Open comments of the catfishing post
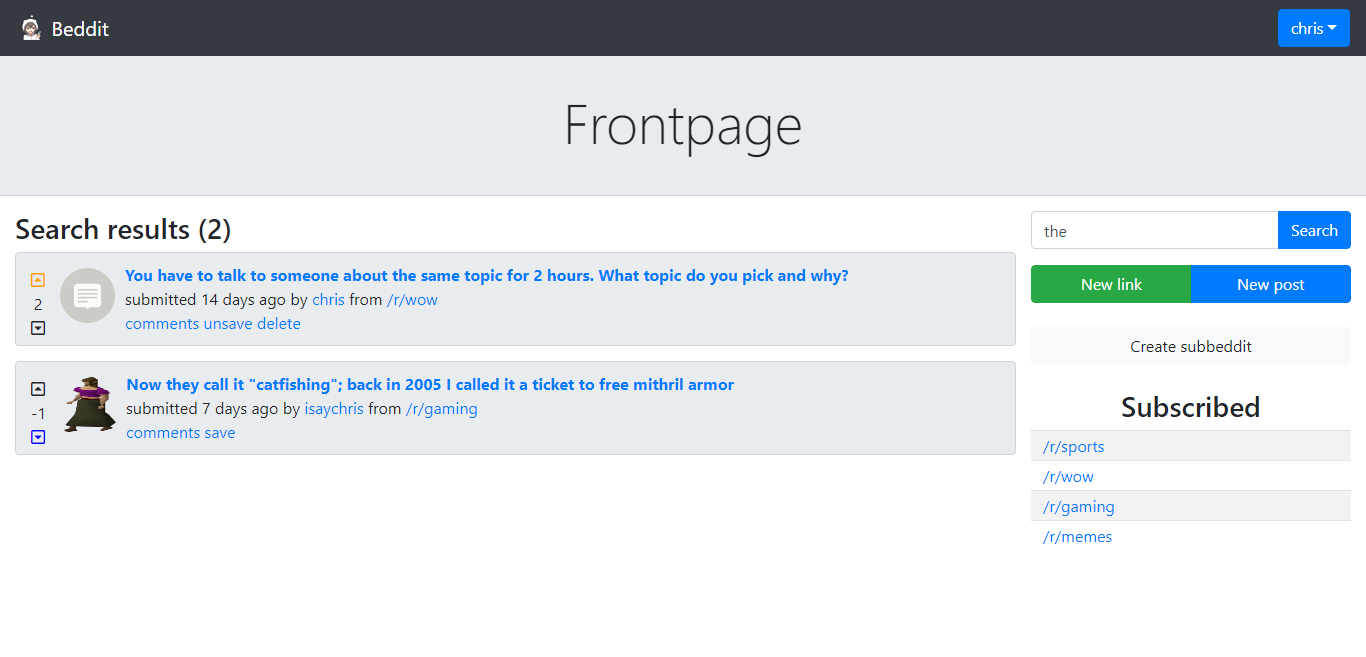The width and height of the screenshot is (1366, 657). (163, 433)
